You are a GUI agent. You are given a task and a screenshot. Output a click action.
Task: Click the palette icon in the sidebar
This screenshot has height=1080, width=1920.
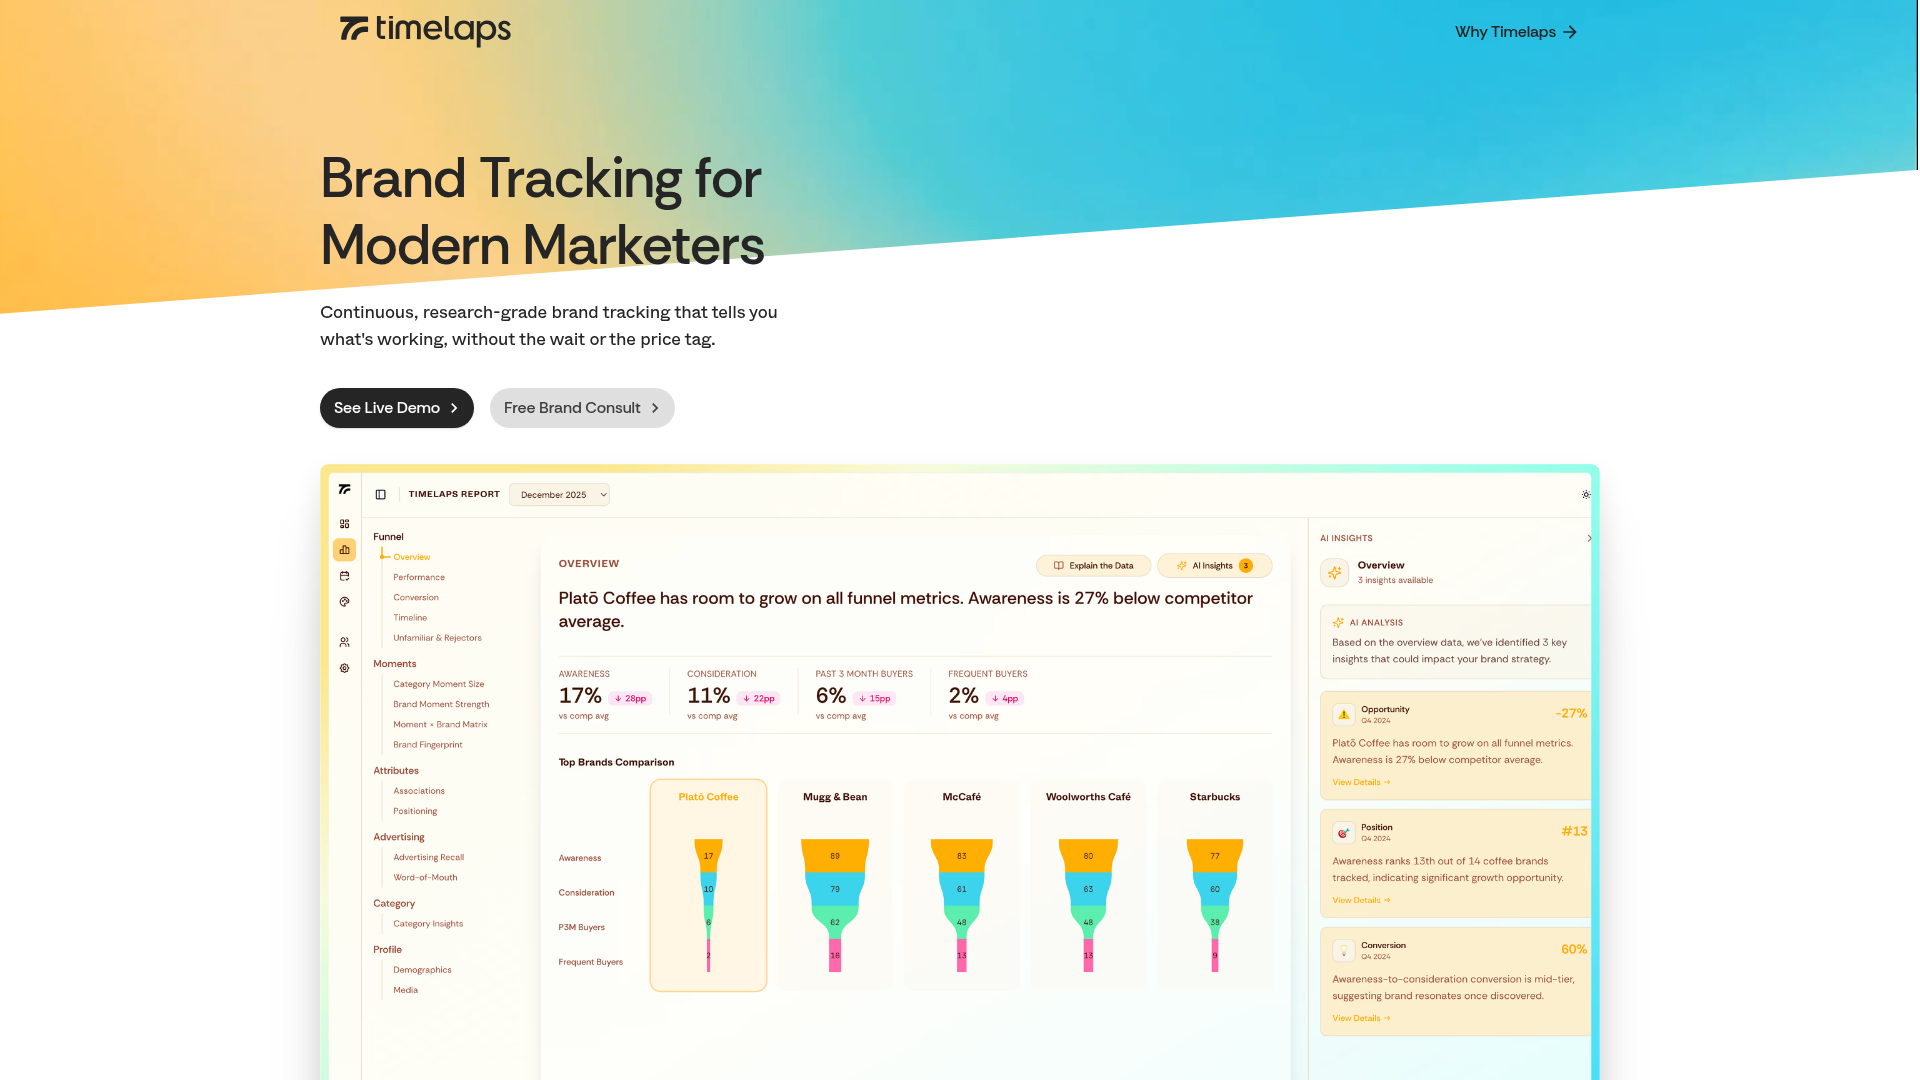344,602
